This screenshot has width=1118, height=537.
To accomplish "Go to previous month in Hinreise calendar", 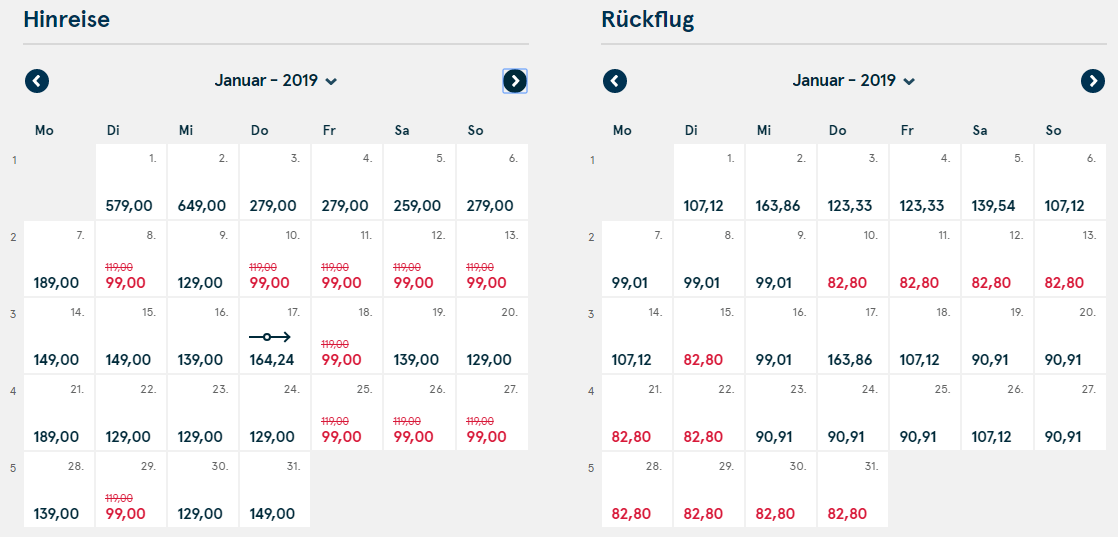I will click(37, 81).
